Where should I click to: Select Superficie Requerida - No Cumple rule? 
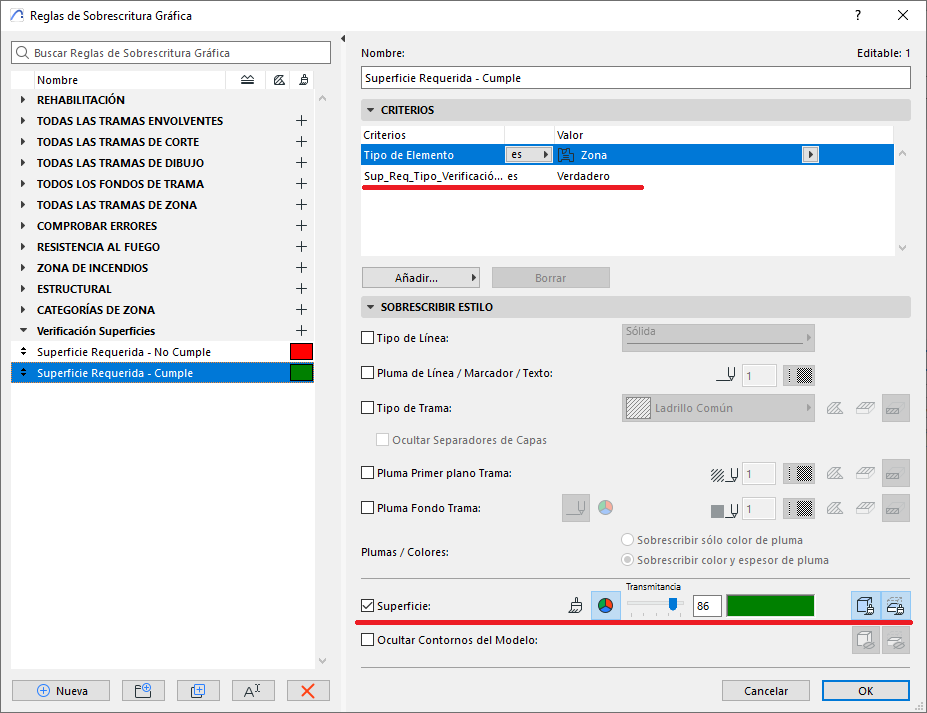[124, 352]
